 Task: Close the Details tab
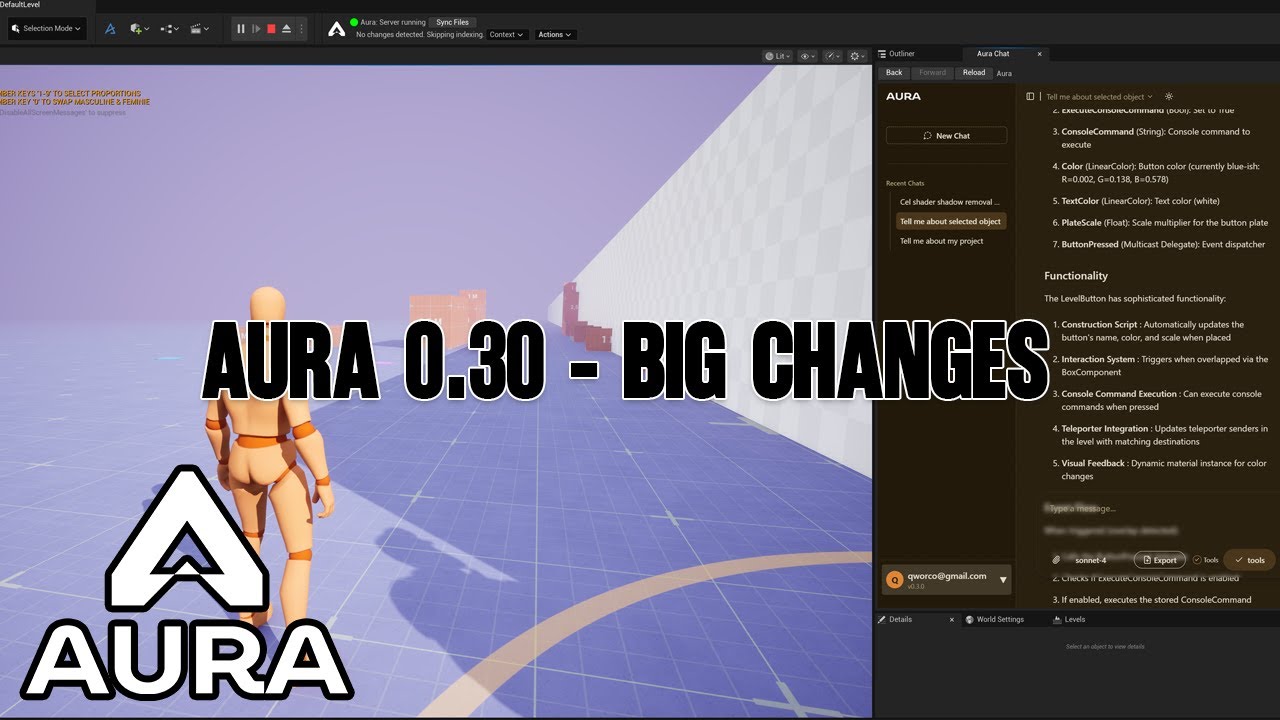tap(952, 619)
